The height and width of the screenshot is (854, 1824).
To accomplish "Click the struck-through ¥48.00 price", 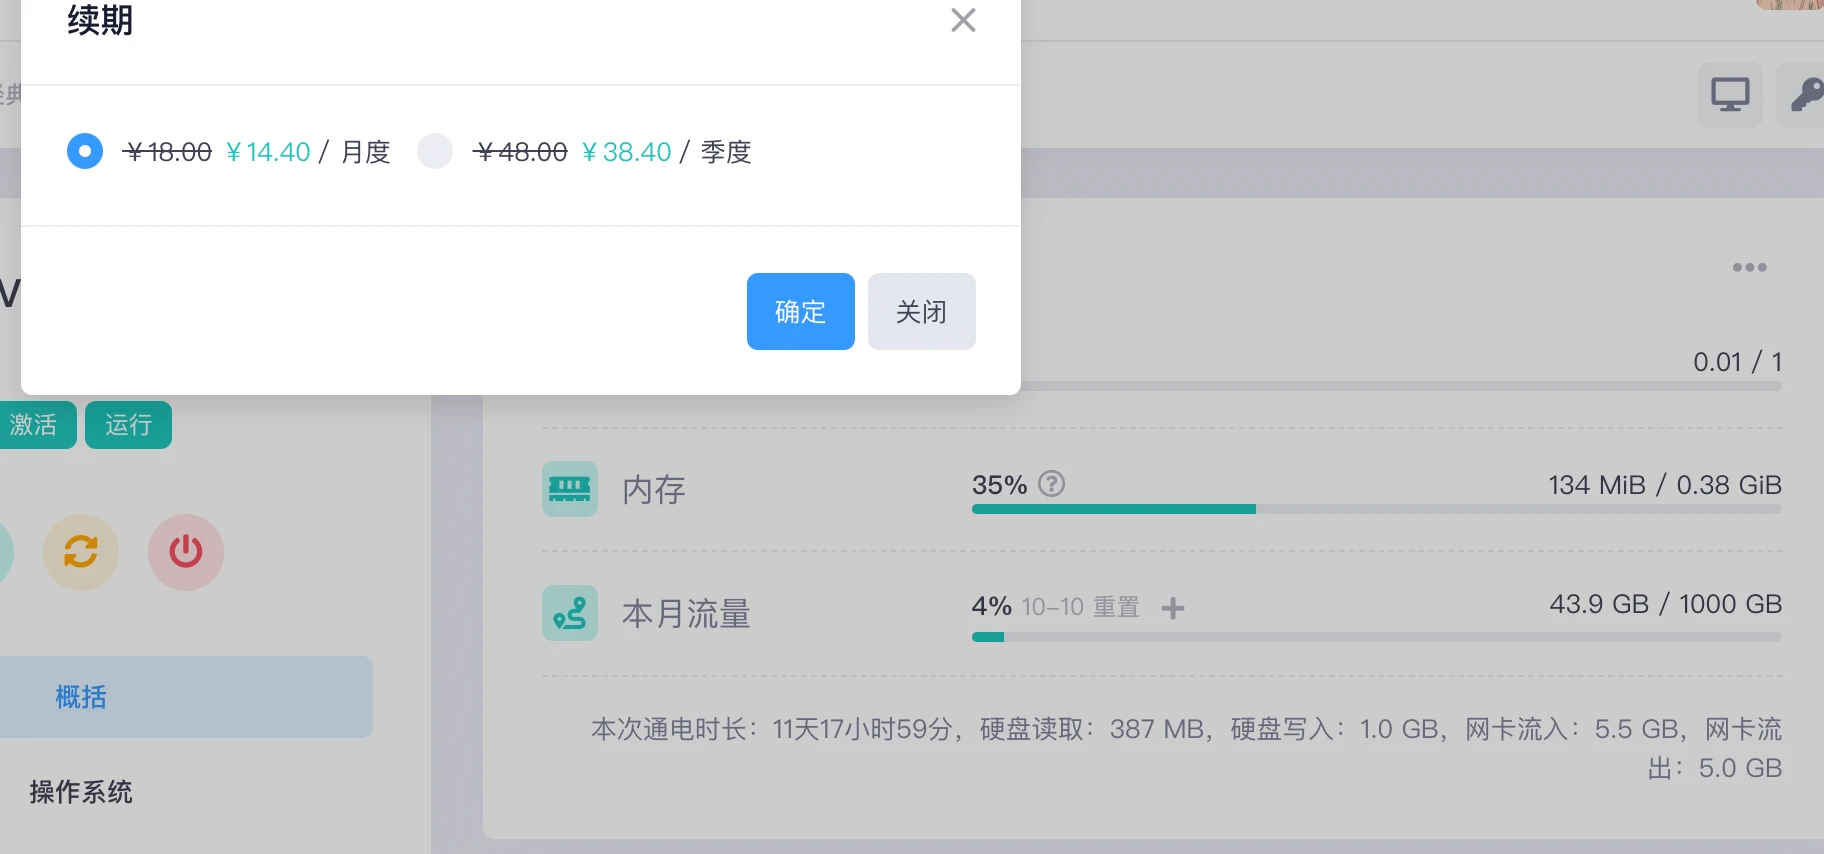I will click(x=520, y=152).
